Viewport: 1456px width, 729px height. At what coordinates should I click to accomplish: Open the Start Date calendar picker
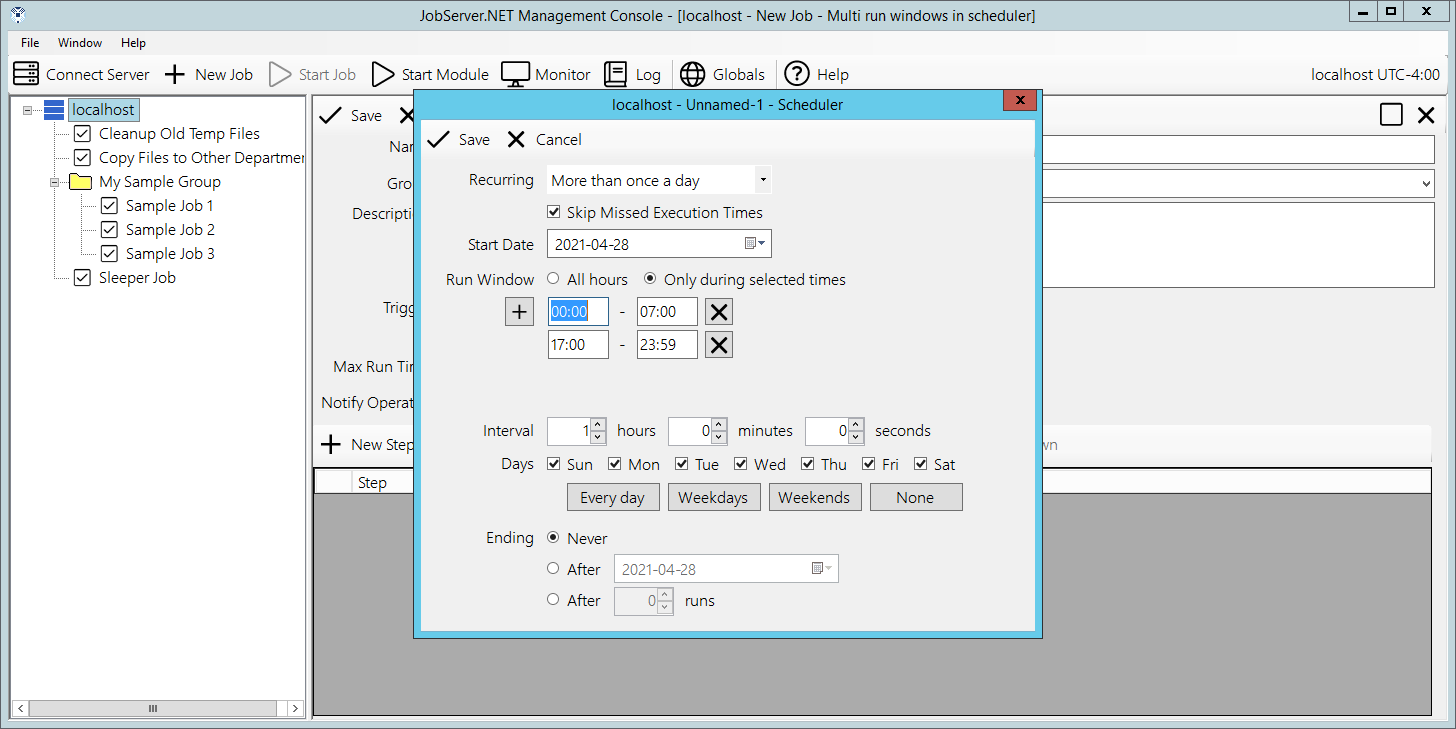click(755, 243)
